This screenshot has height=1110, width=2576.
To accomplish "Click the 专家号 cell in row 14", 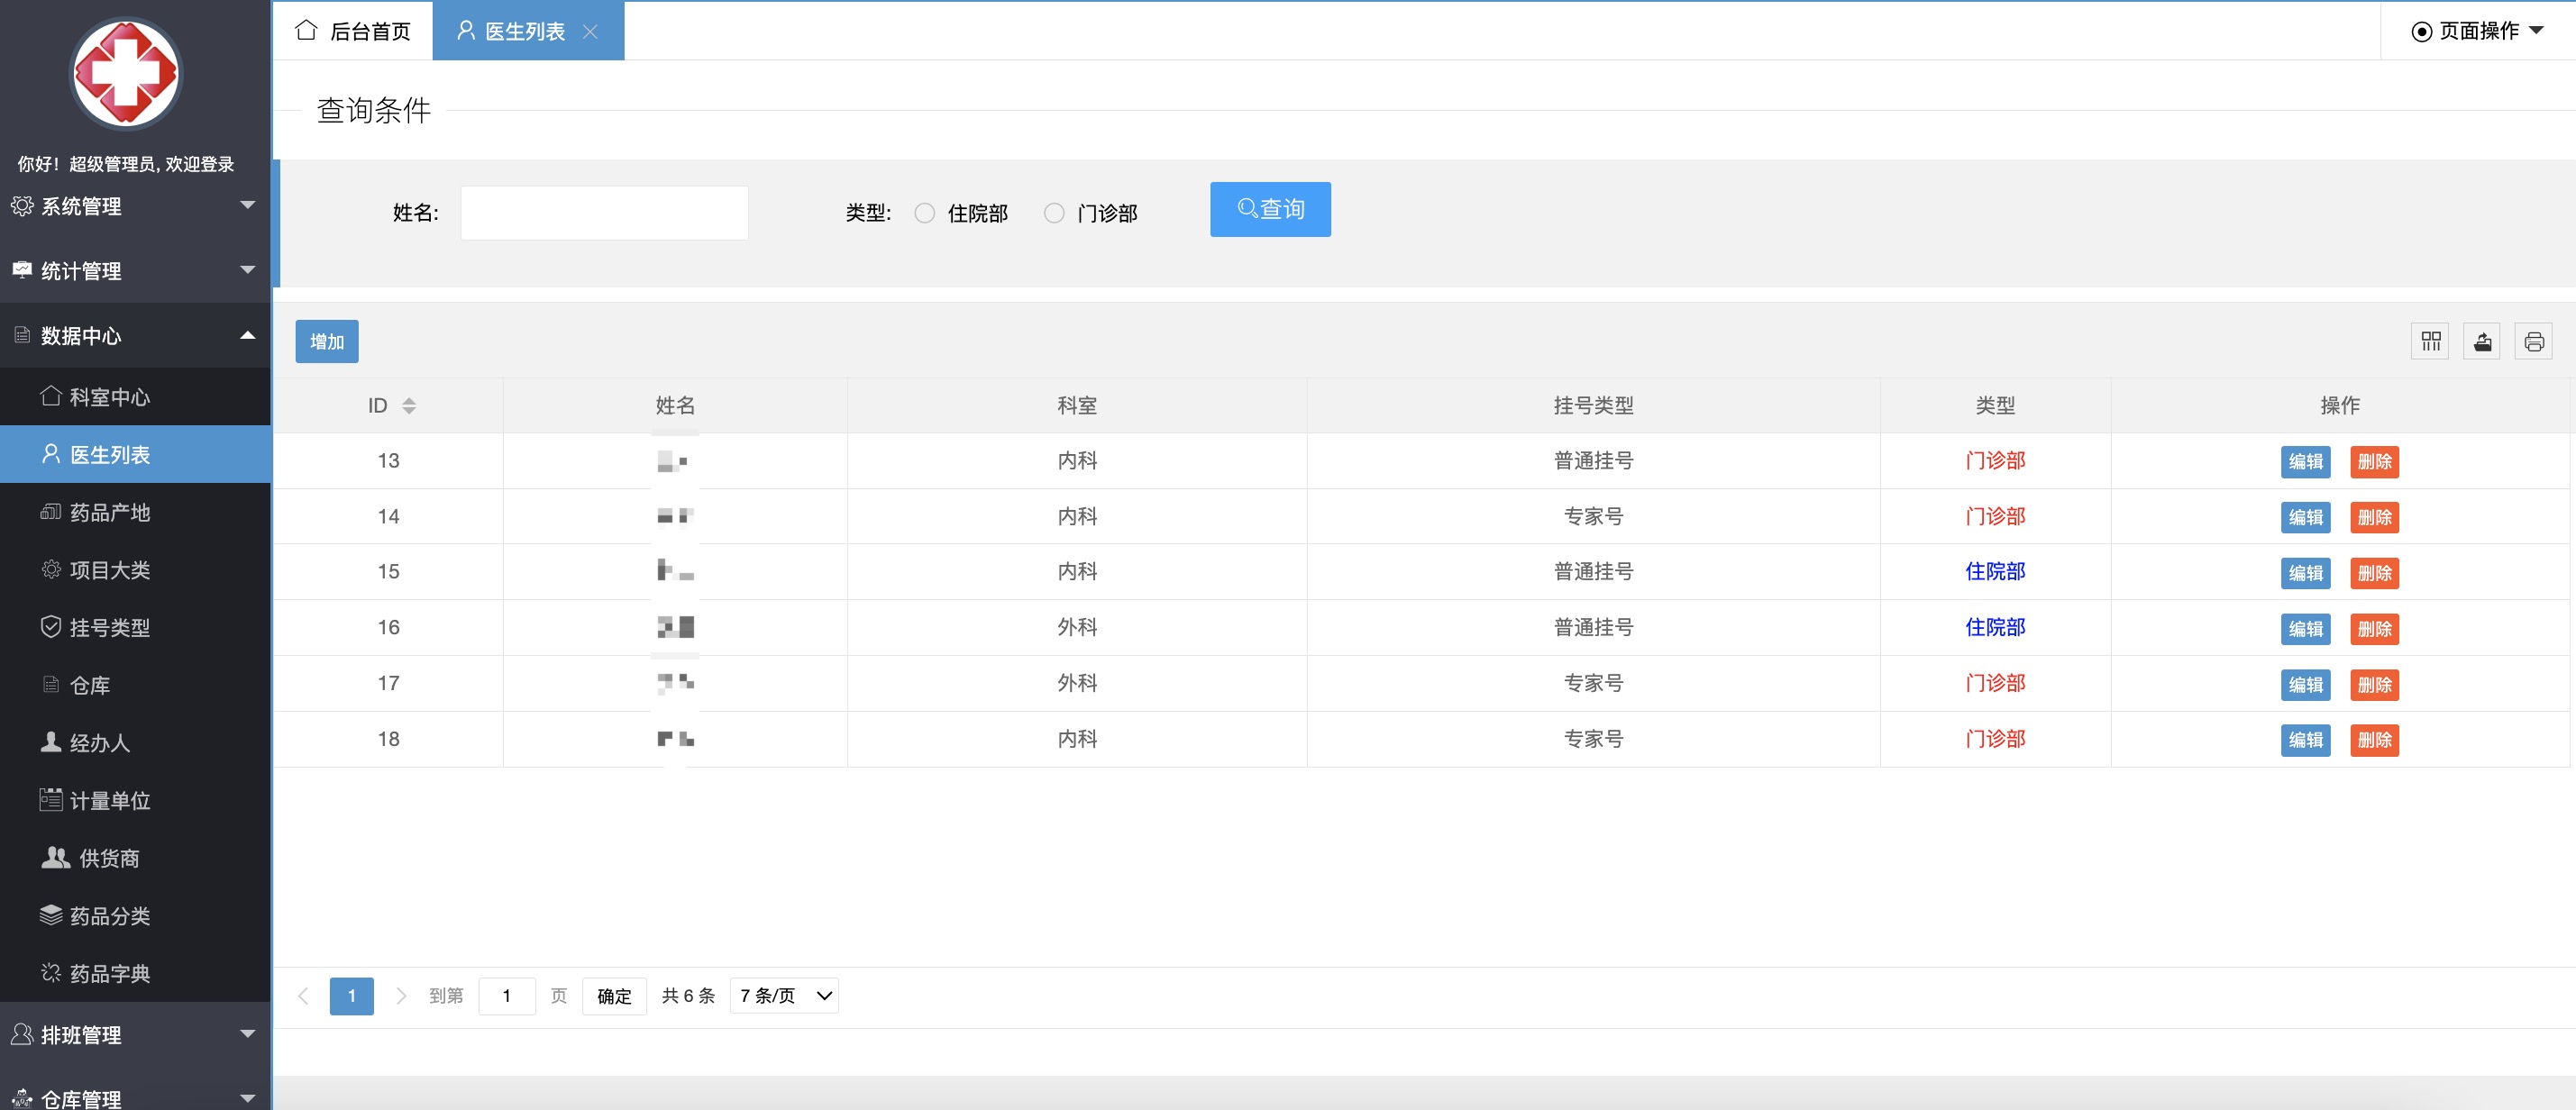I will (x=1593, y=517).
